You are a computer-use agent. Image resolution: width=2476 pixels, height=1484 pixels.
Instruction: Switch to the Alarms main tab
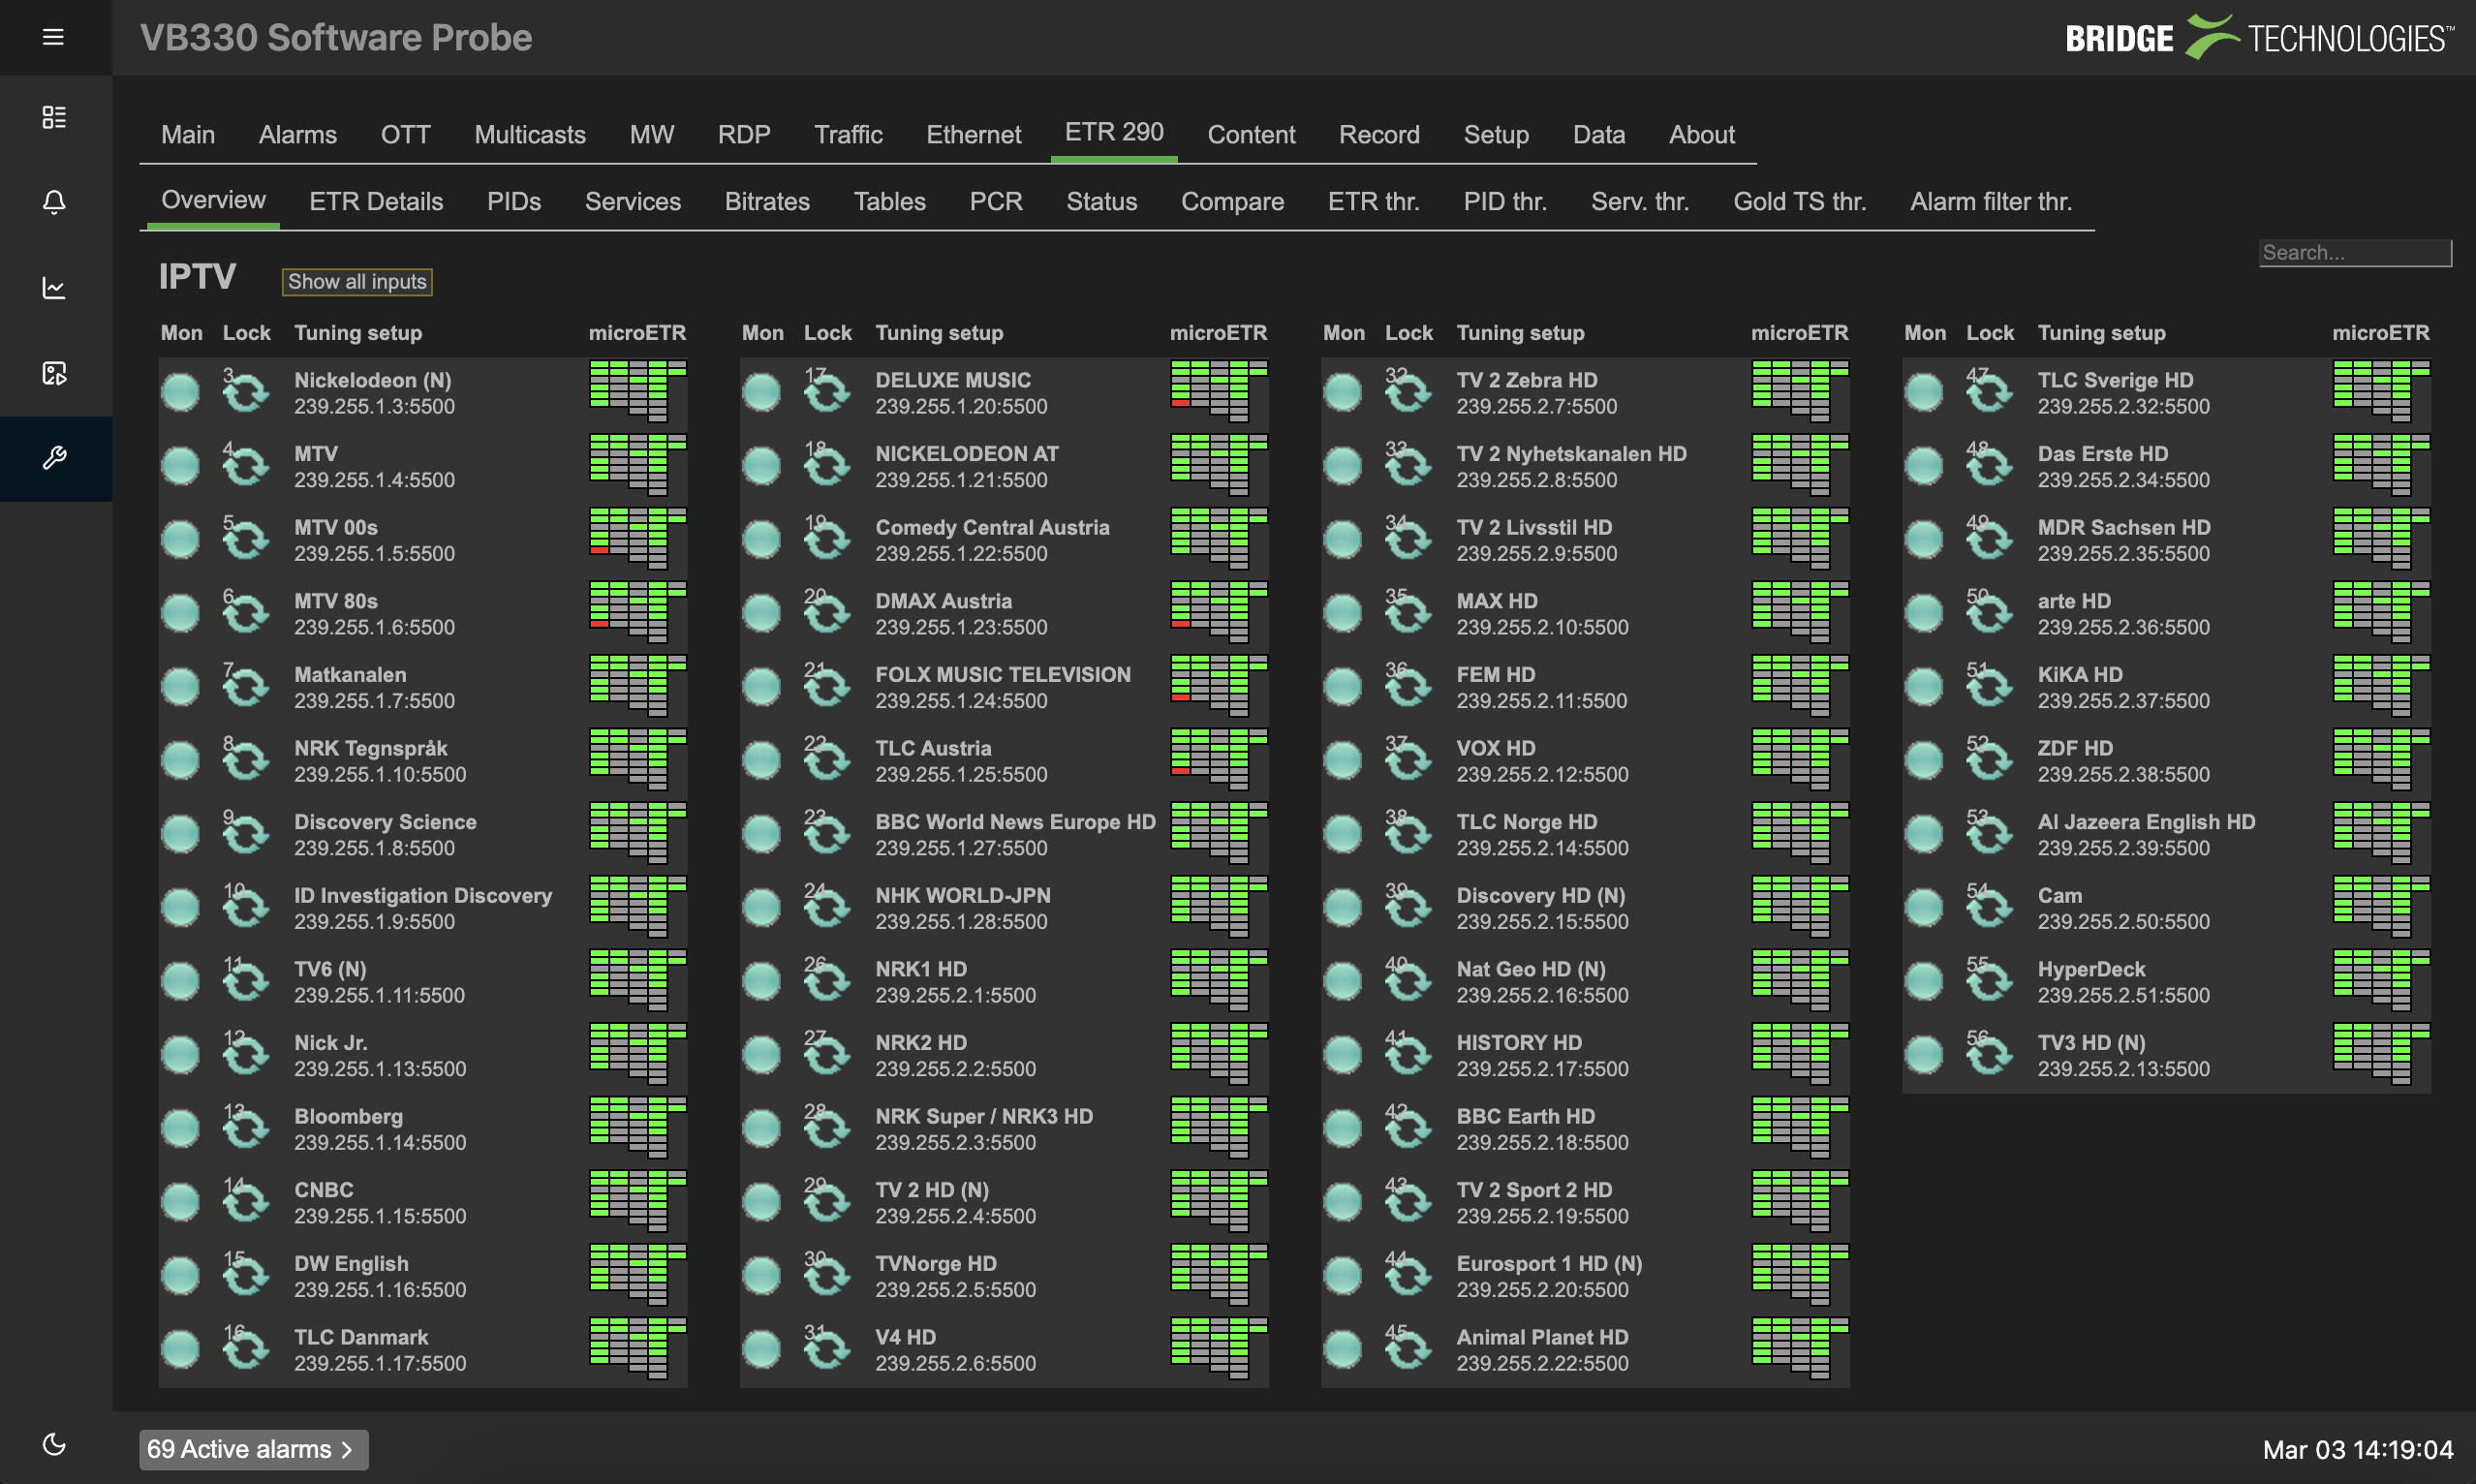pos(298,135)
